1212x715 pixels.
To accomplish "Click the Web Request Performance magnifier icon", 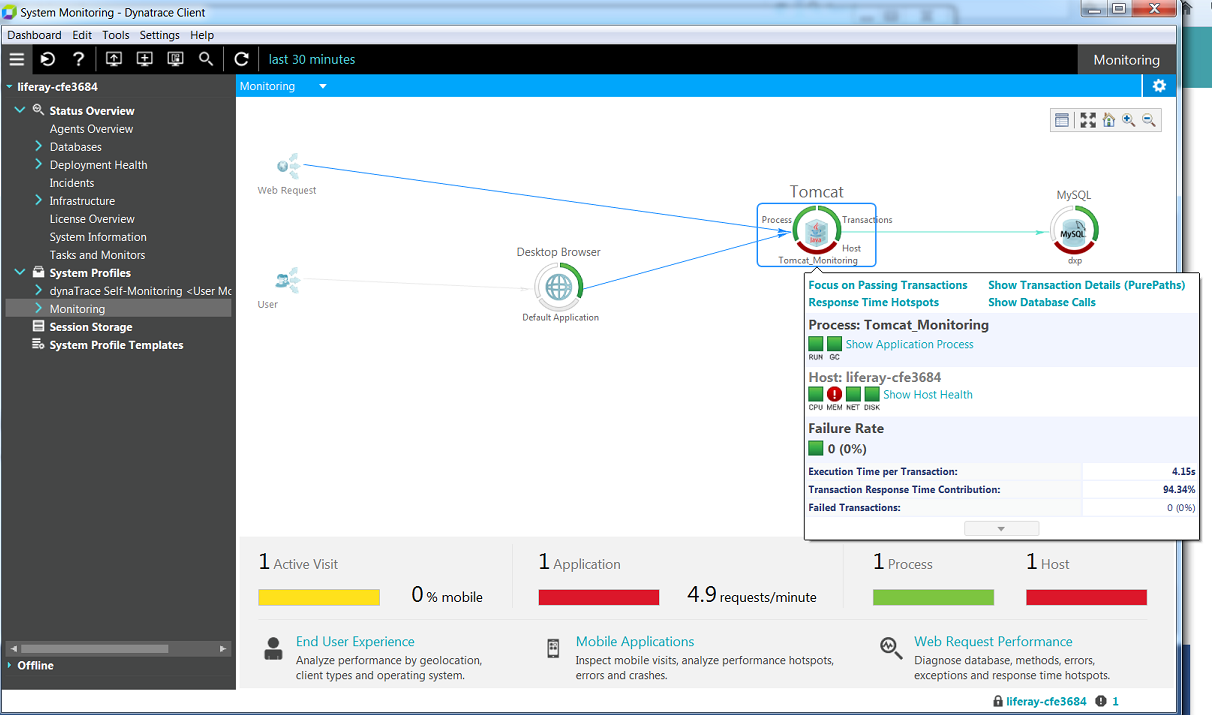I will point(890,647).
